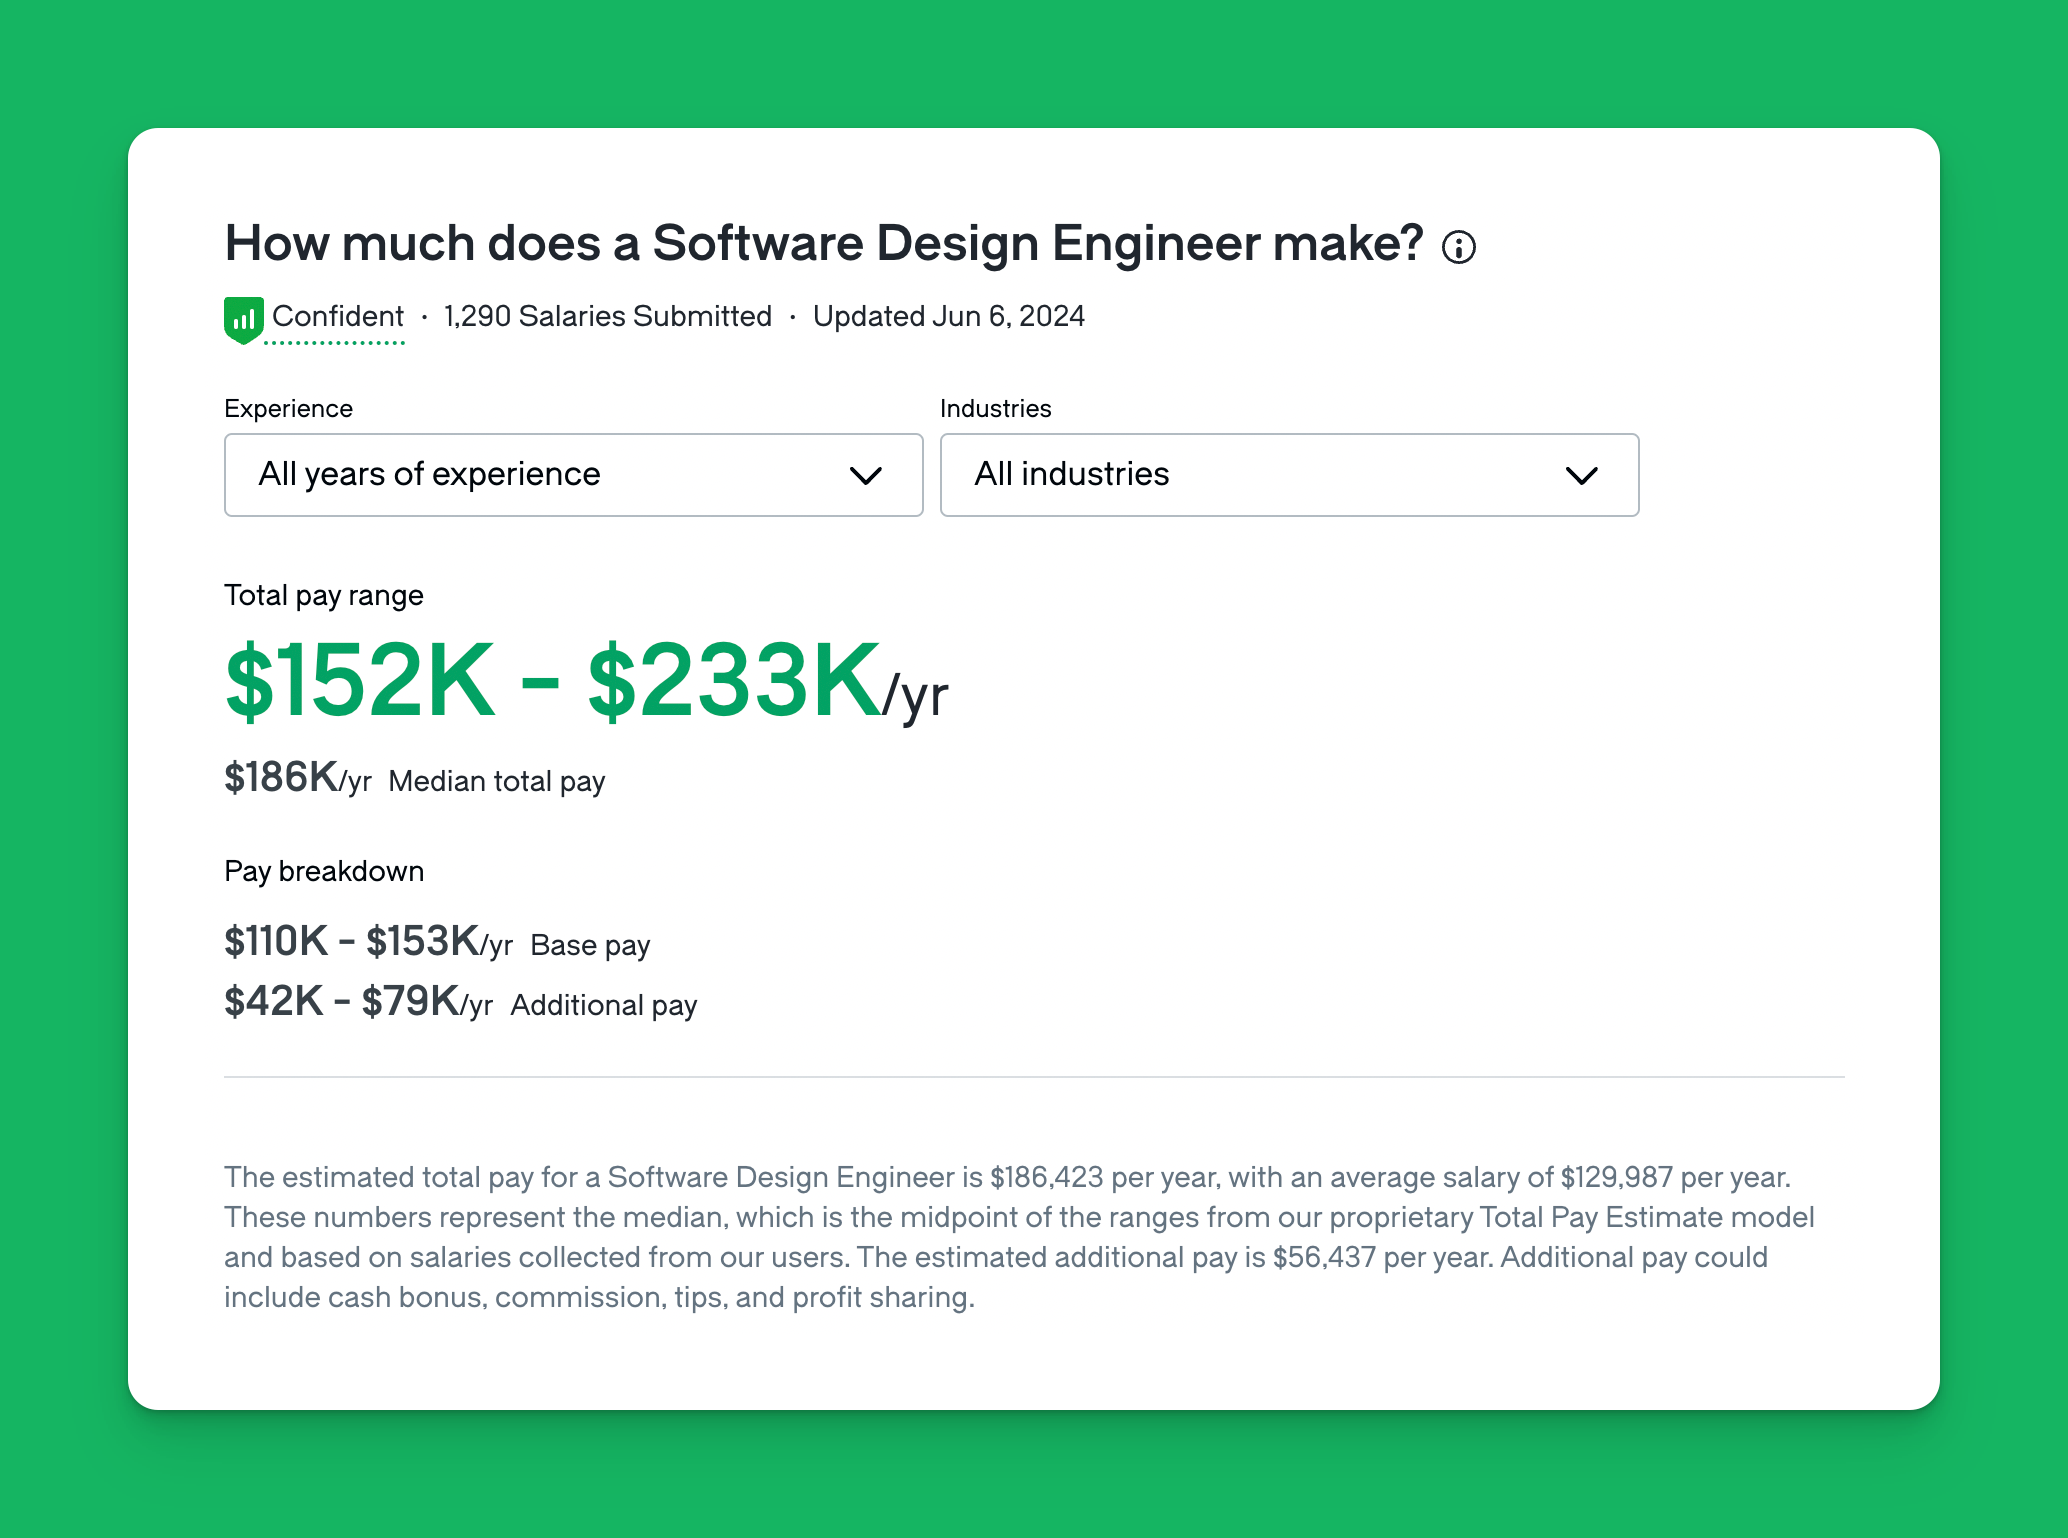This screenshot has height=1538, width=2068.
Task: Click the $152K - $233K pay range
Action: tap(555, 682)
